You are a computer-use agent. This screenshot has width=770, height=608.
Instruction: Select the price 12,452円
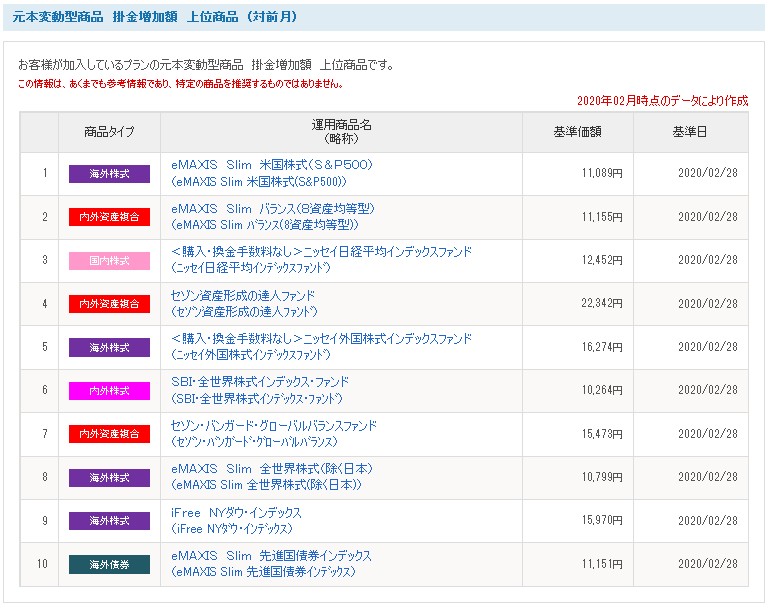click(x=602, y=260)
